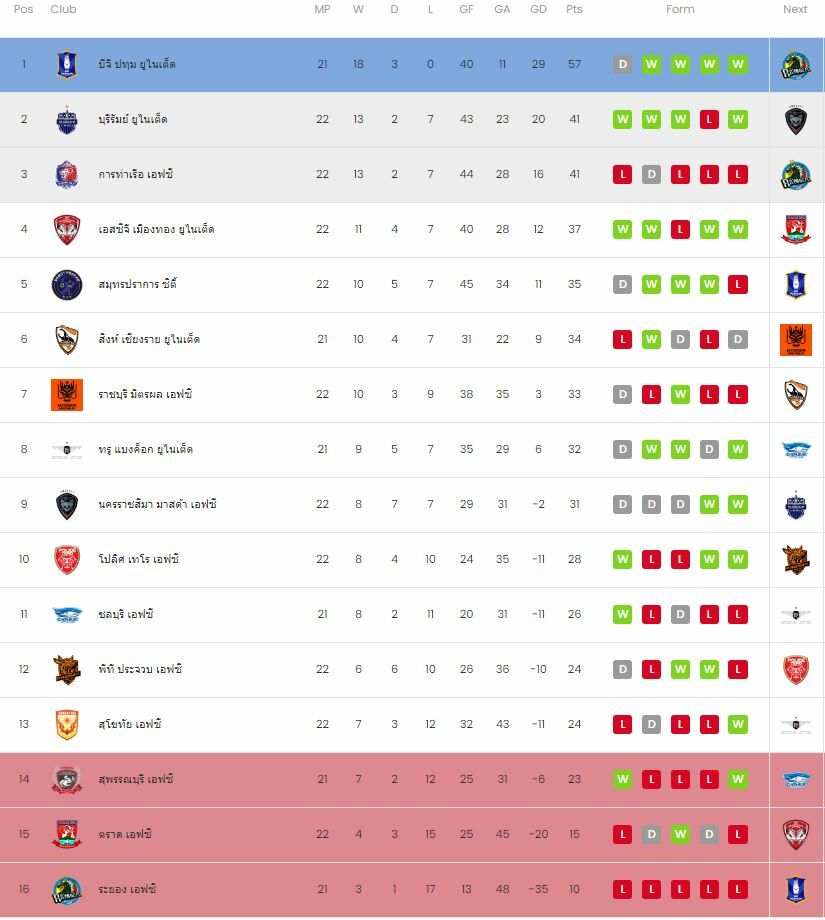The width and height of the screenshot is (825, 920).
Task: Click the first form badge for บีจี ปทุม ยูไนเต็ด
Action: point(622,65)
